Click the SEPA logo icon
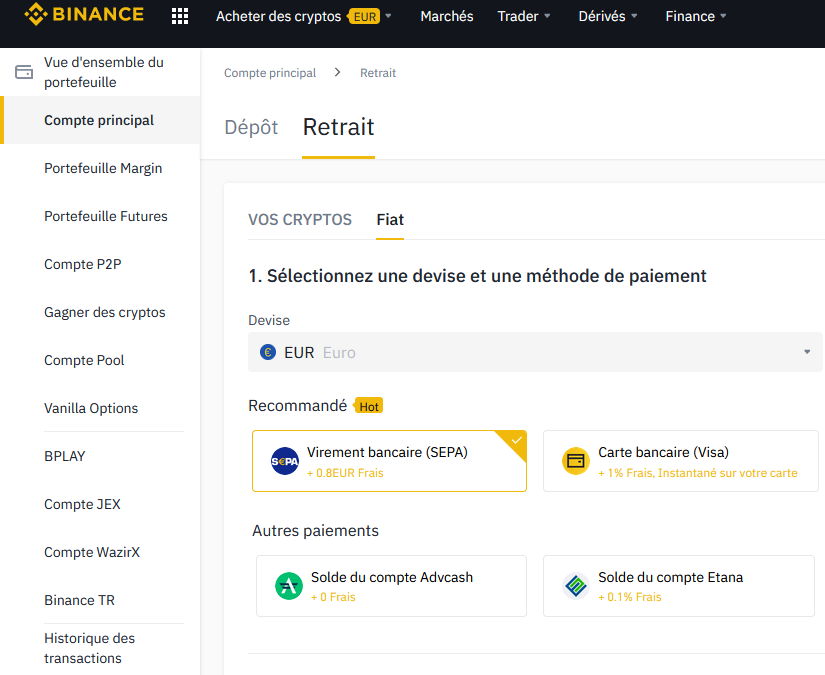Image resolution: width=825 pixels, height=675 pixels. 285,461
